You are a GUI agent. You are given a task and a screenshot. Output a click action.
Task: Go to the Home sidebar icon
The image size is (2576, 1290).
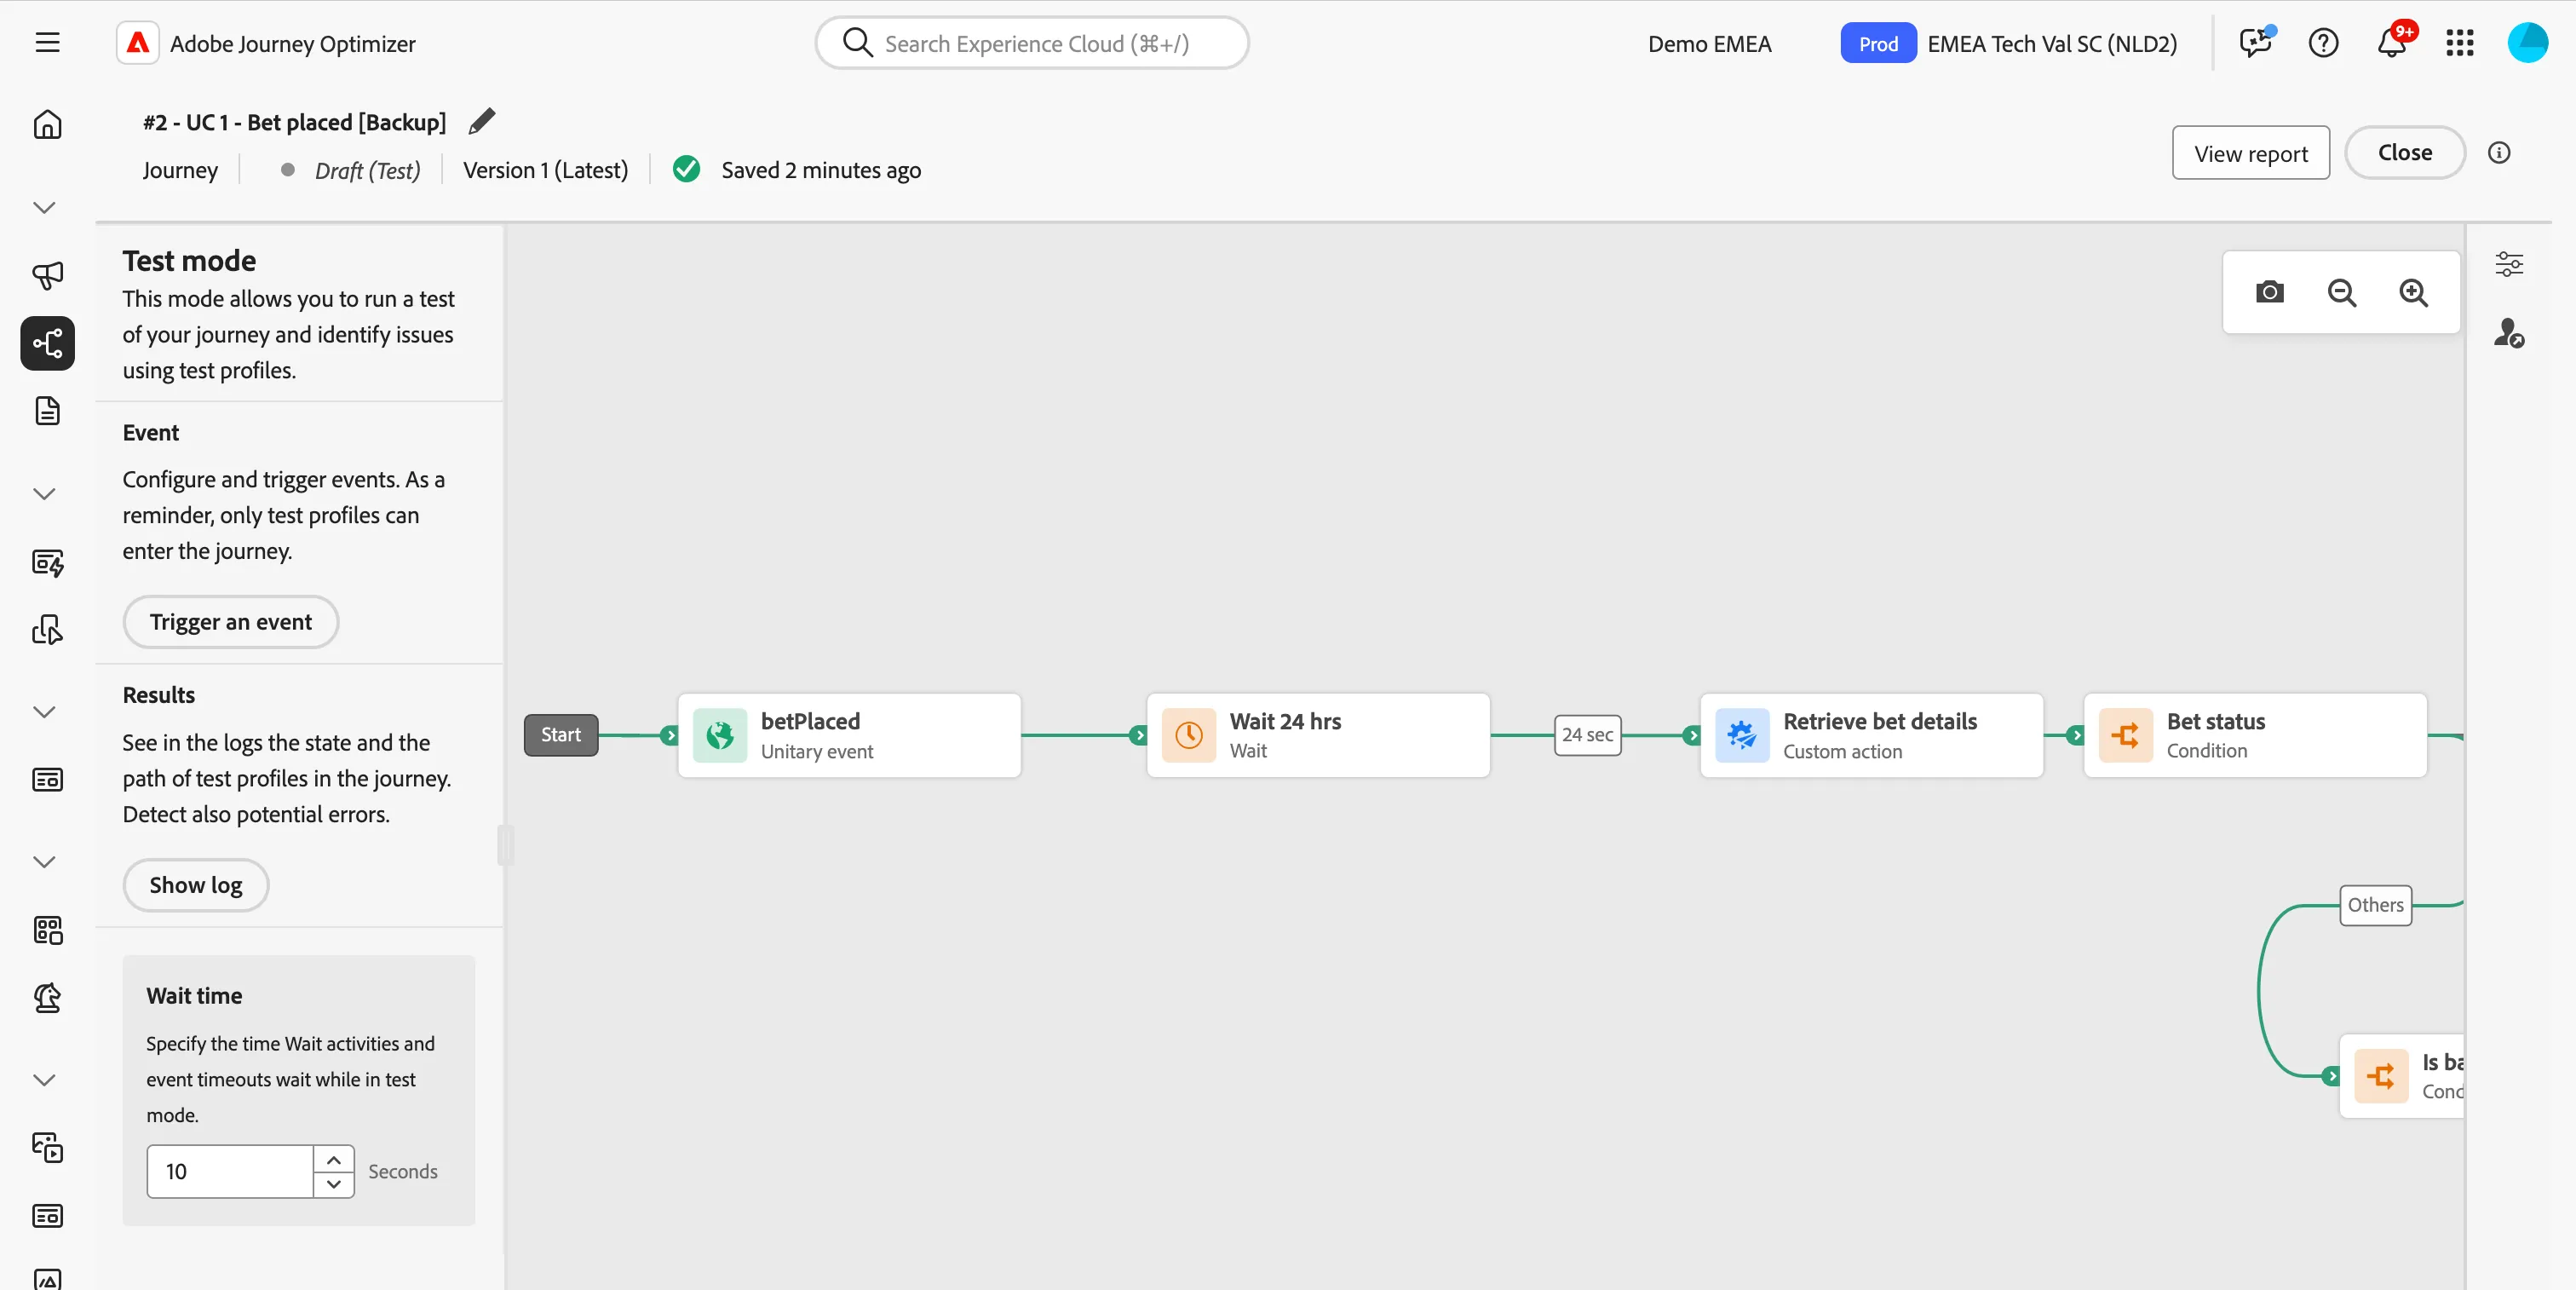47,124
